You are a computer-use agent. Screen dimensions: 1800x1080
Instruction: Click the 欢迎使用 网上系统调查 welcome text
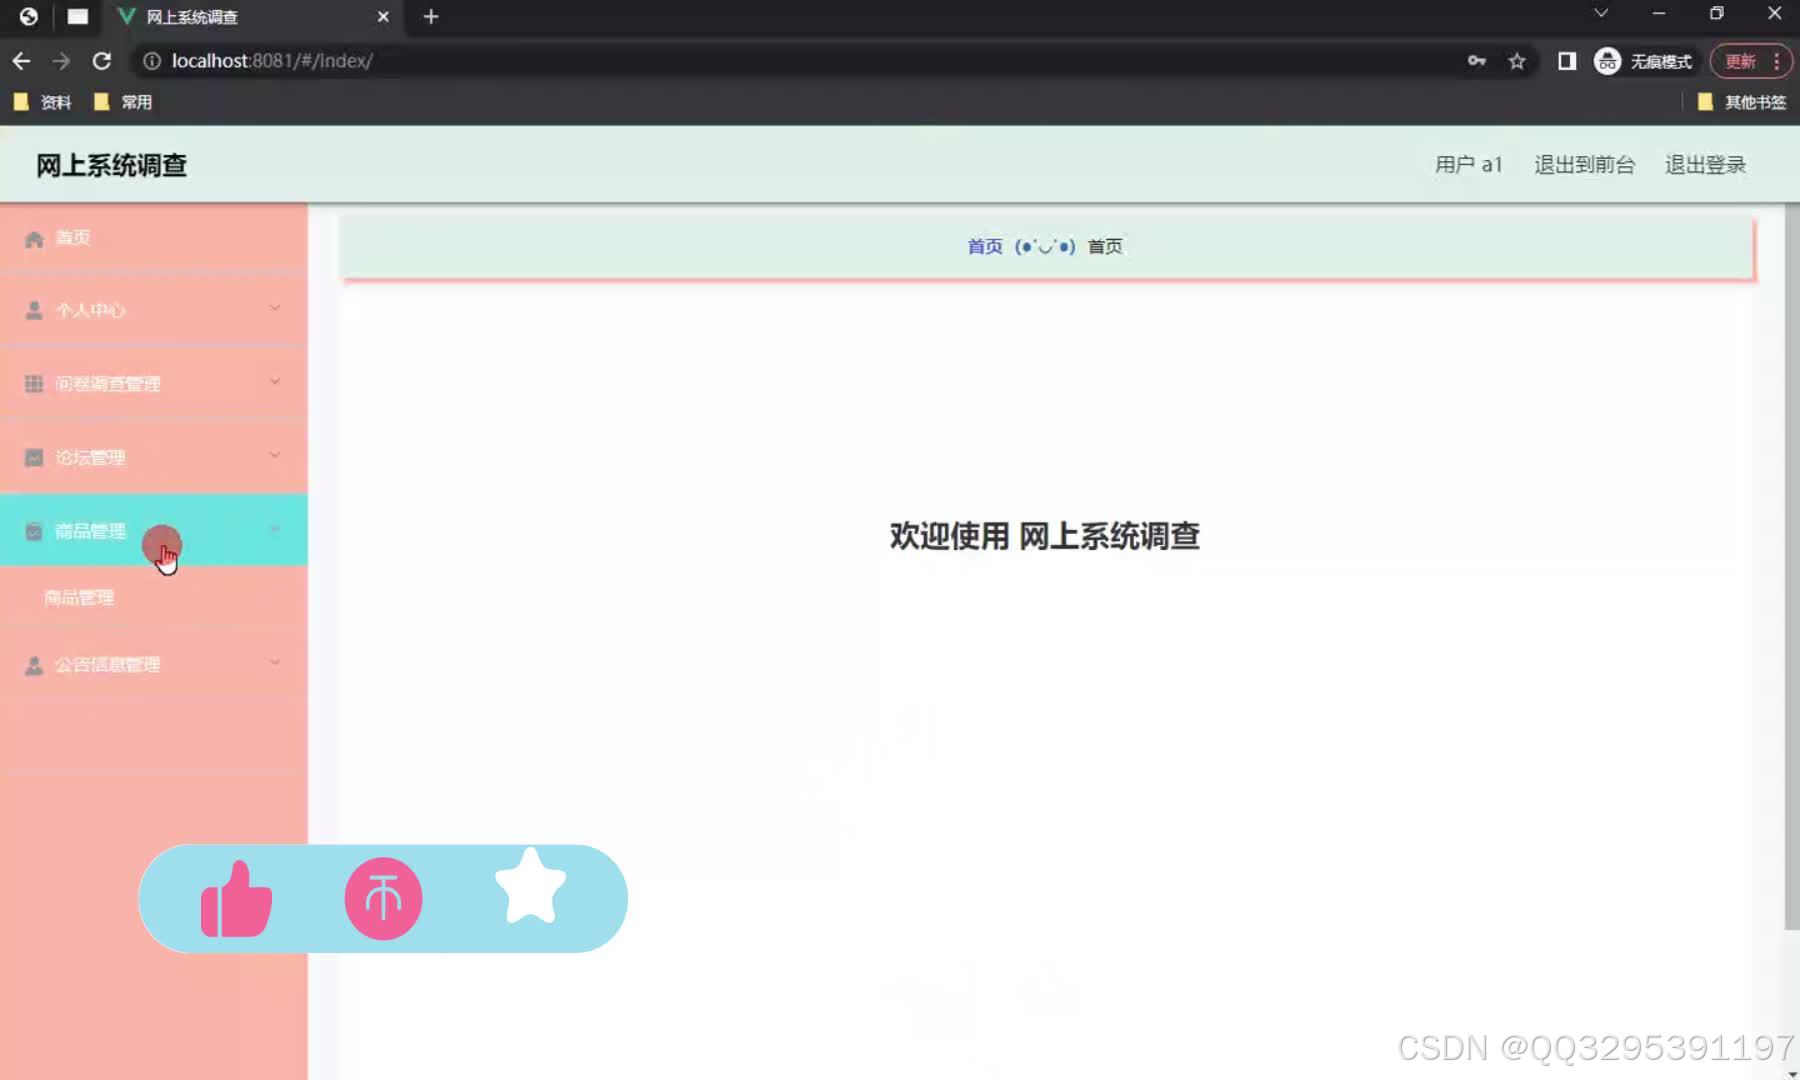click(x=1045, y=537)
